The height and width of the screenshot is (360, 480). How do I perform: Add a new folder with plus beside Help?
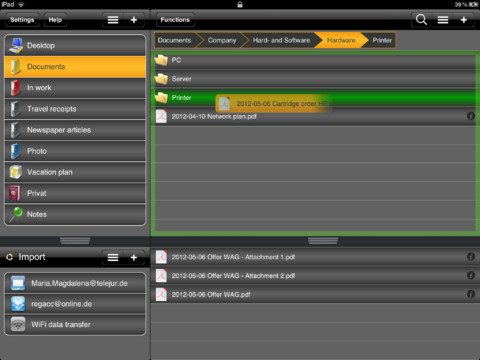[x=134, y=20]
